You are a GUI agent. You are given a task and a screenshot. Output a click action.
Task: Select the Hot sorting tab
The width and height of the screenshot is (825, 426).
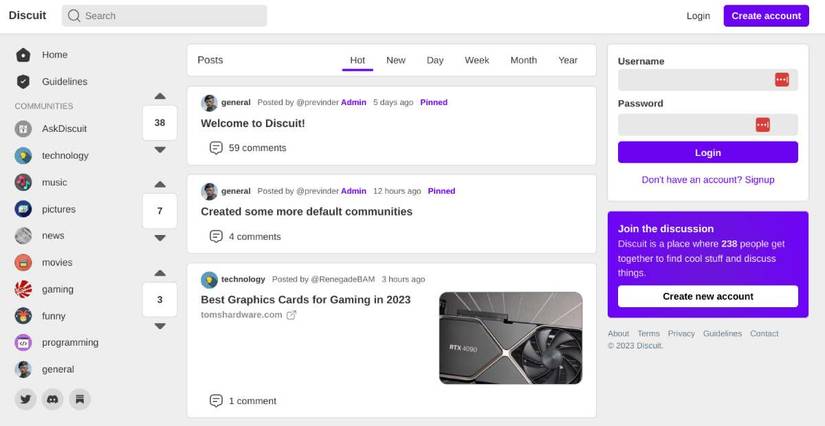pos(357,60)
